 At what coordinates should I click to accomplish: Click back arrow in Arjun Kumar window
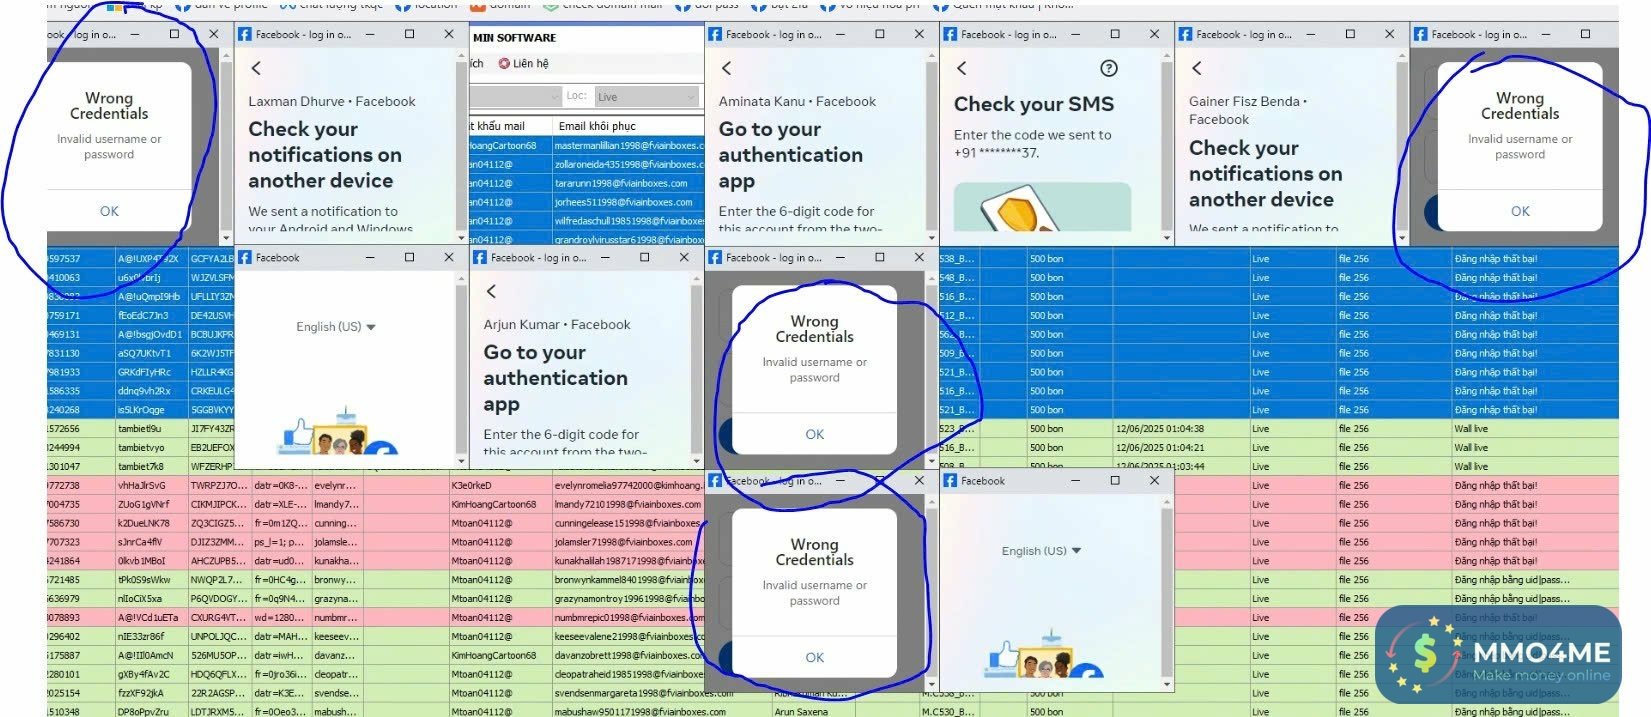491,291
